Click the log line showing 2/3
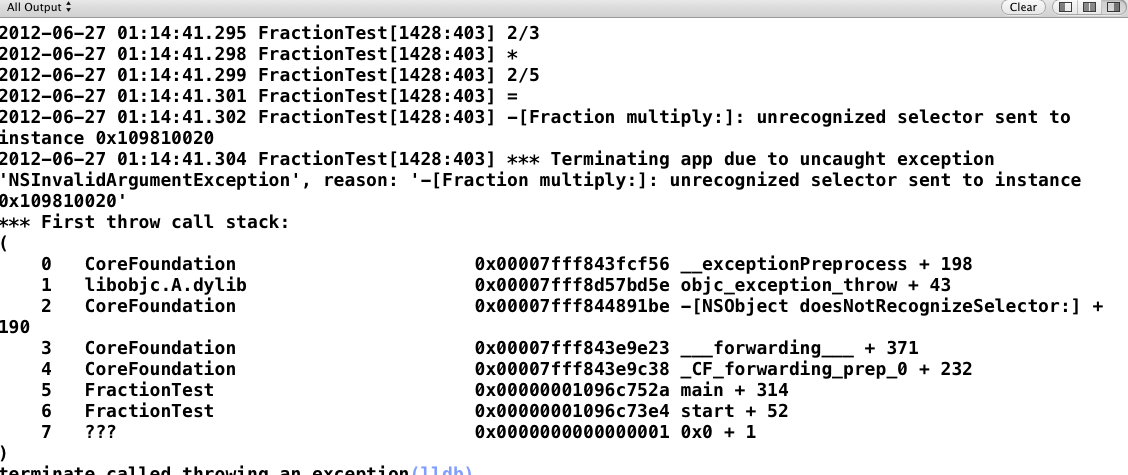Image resolution: width=1128 pixels, height=475 pixels. [x=280, y=33]
